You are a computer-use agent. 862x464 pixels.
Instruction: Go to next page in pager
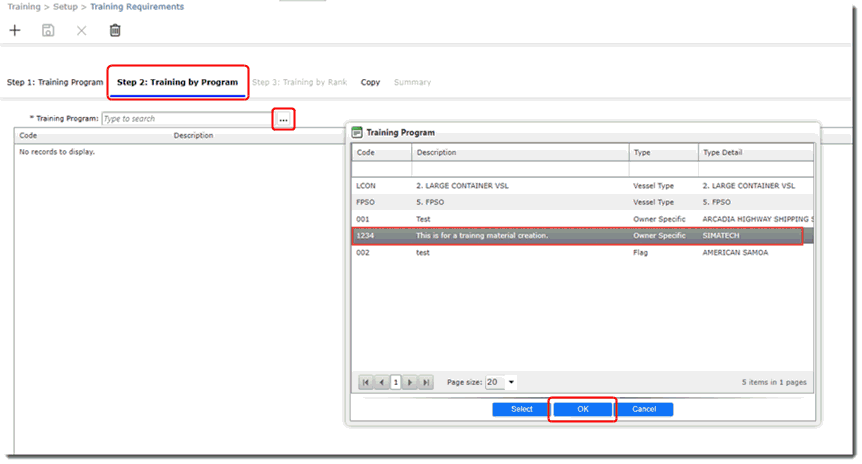(x=410, y=382)
